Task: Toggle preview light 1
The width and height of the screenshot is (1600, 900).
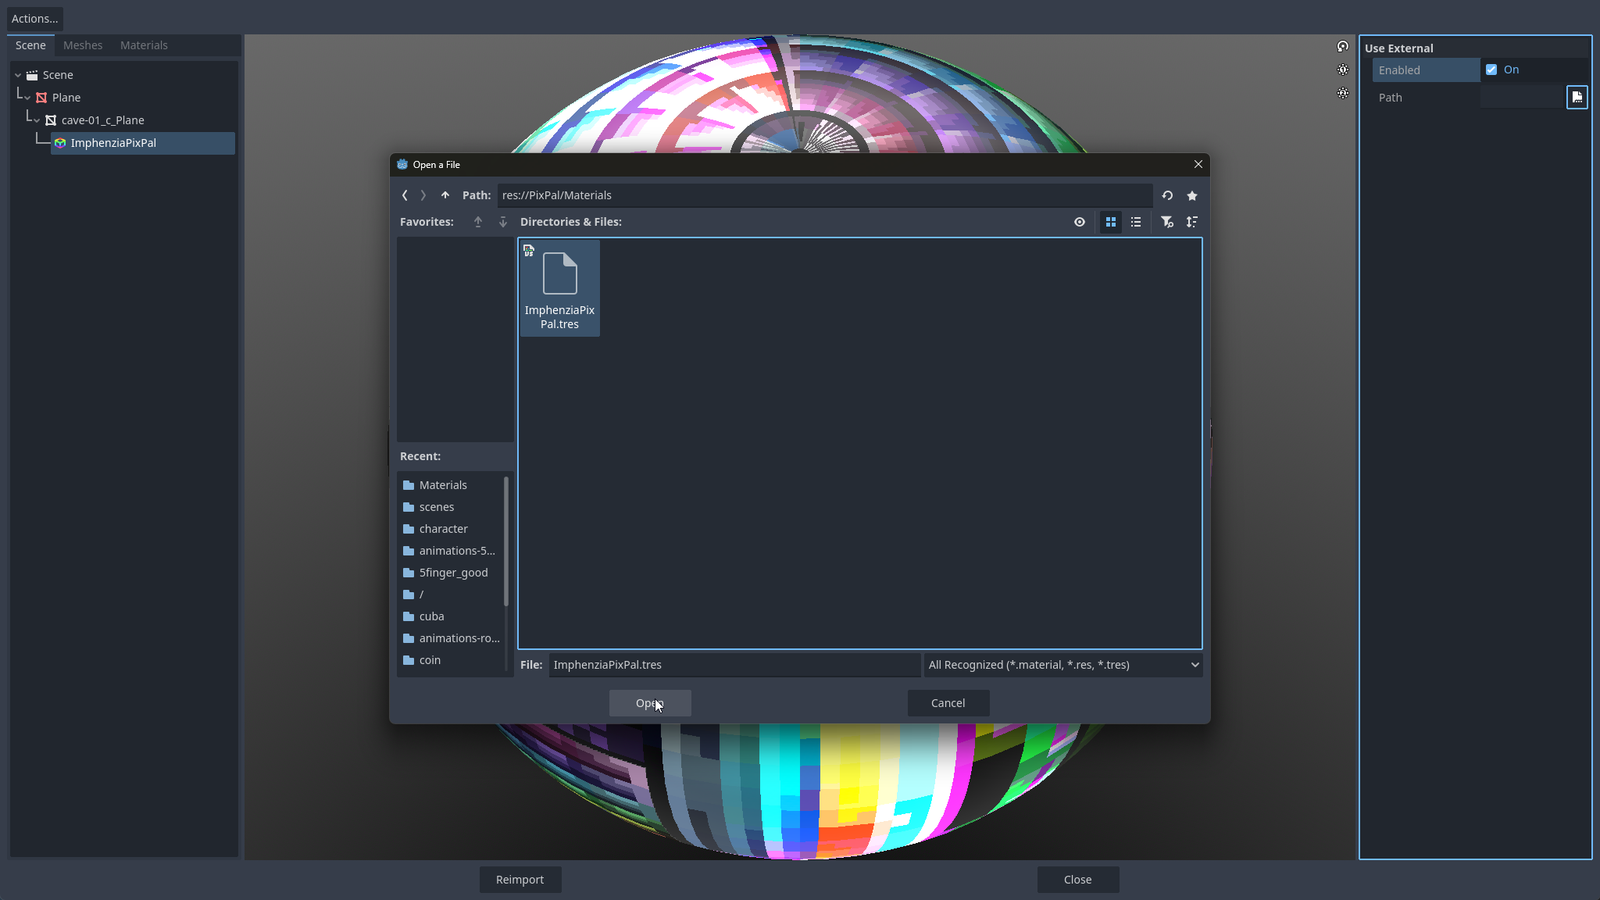Action: pos(1343,70)
